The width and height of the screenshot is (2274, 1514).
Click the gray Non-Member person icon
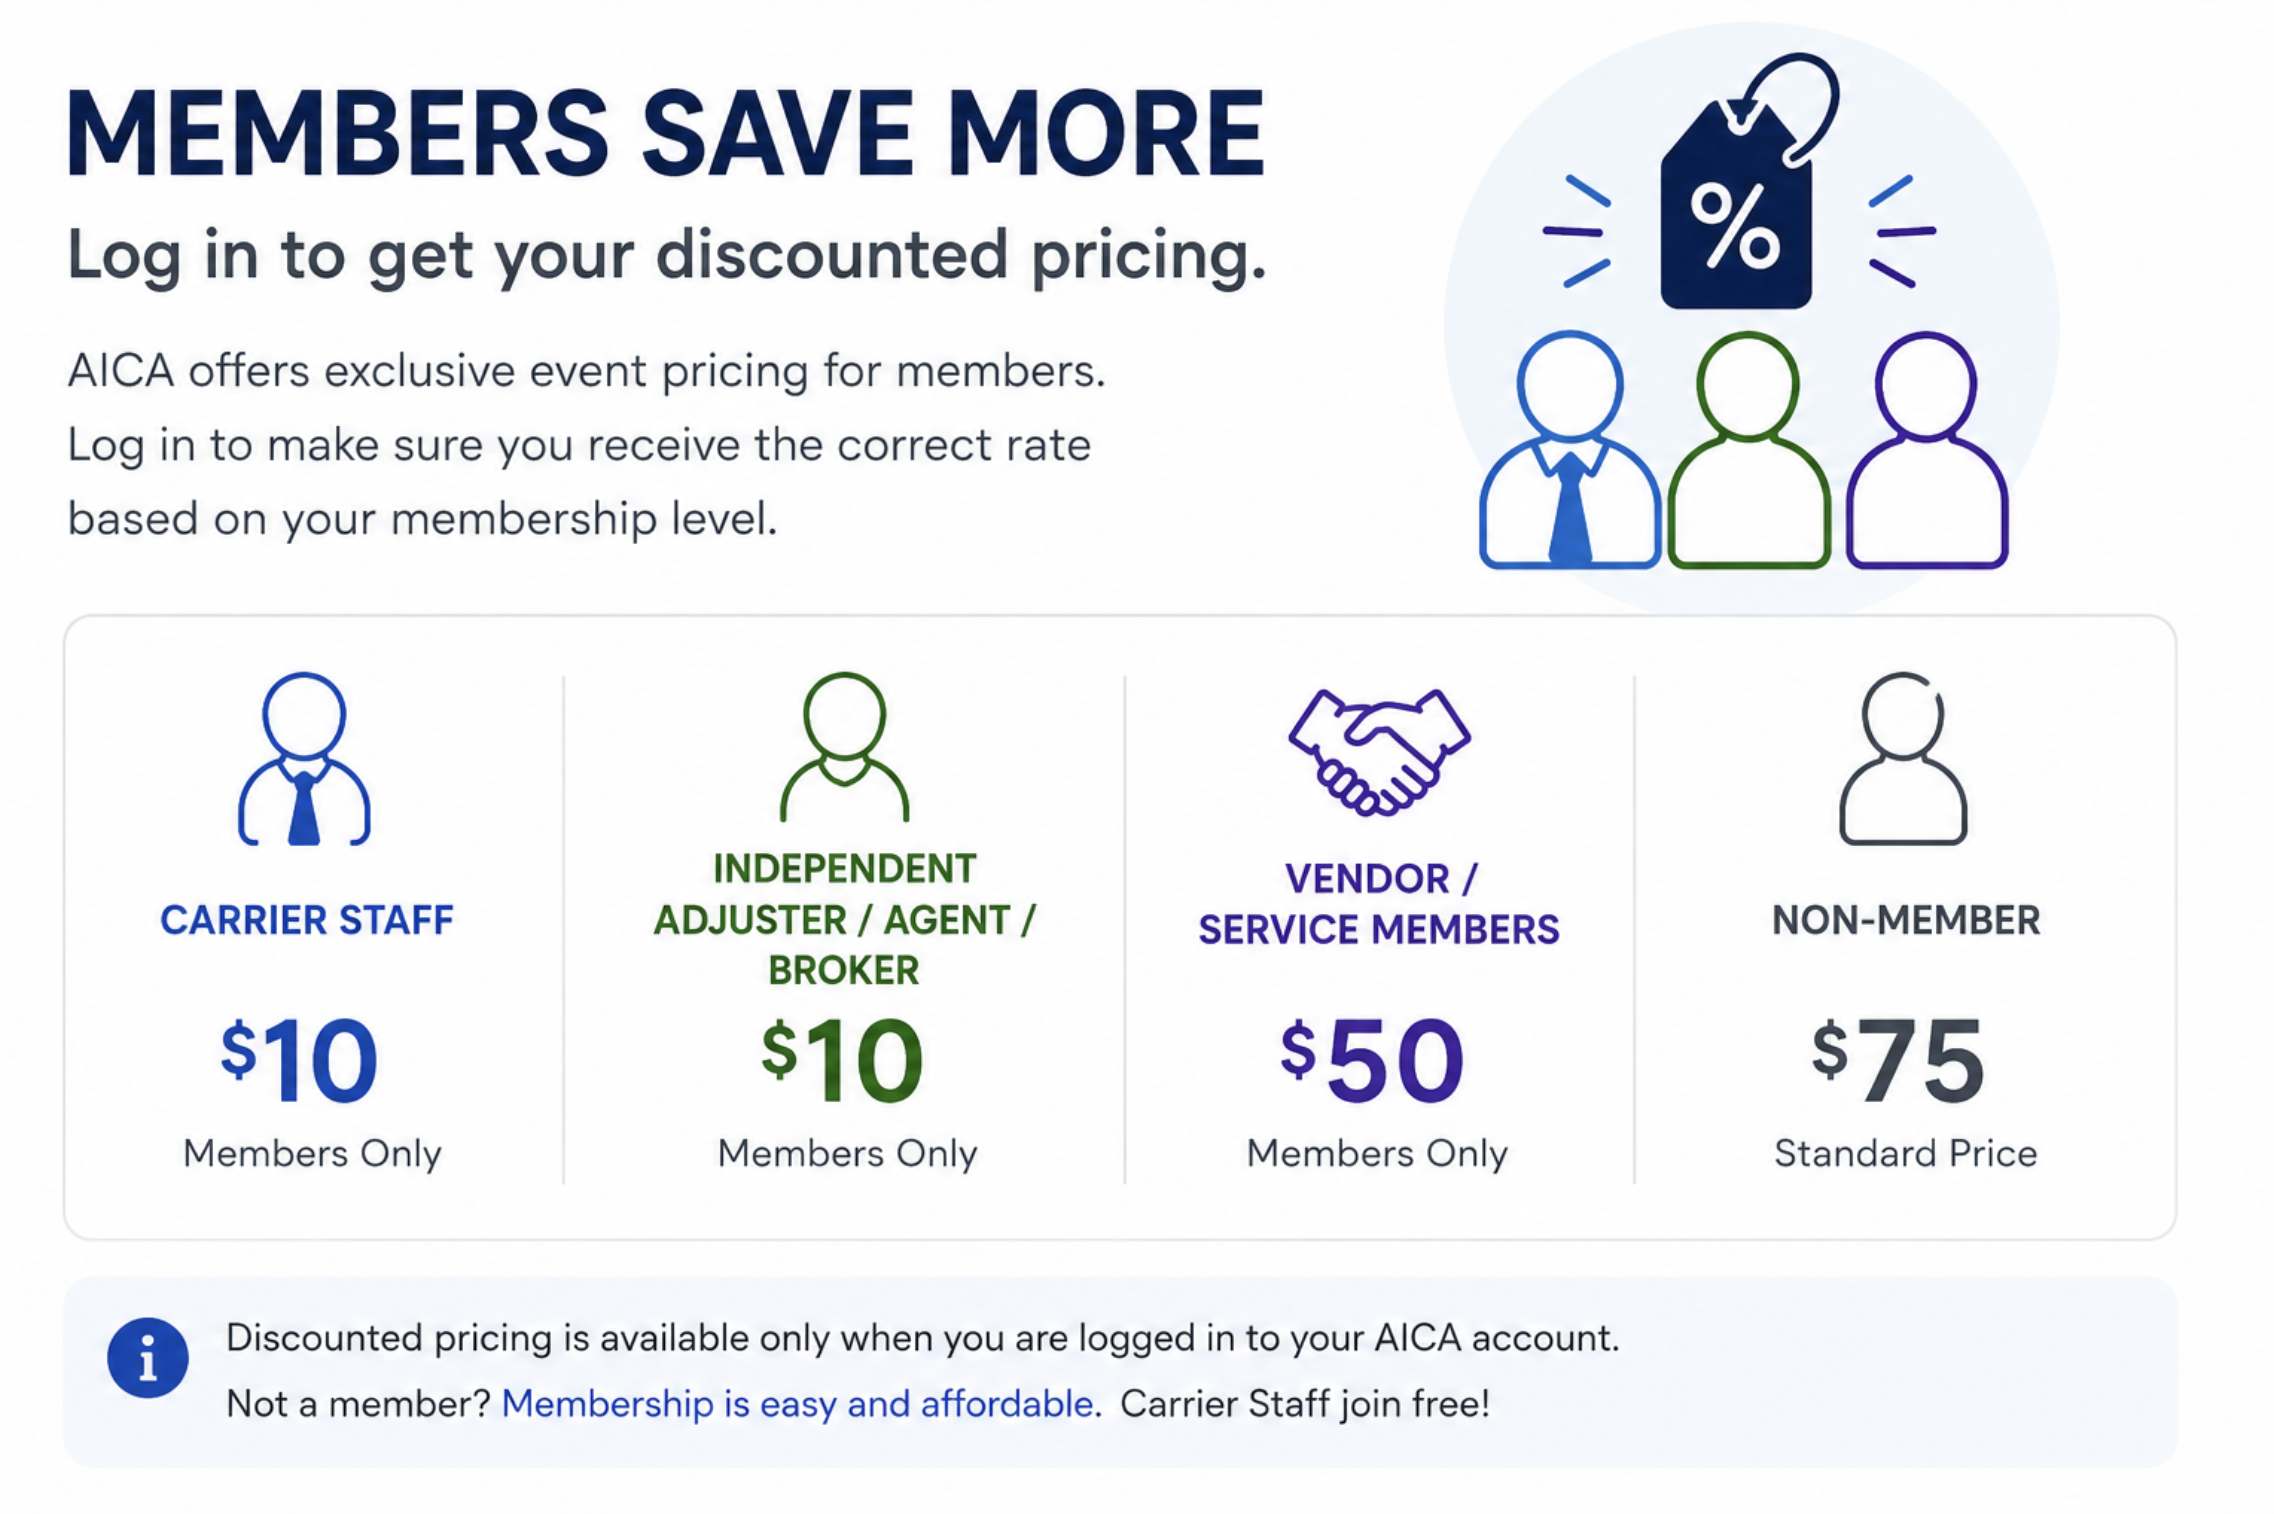point(1903,759)
